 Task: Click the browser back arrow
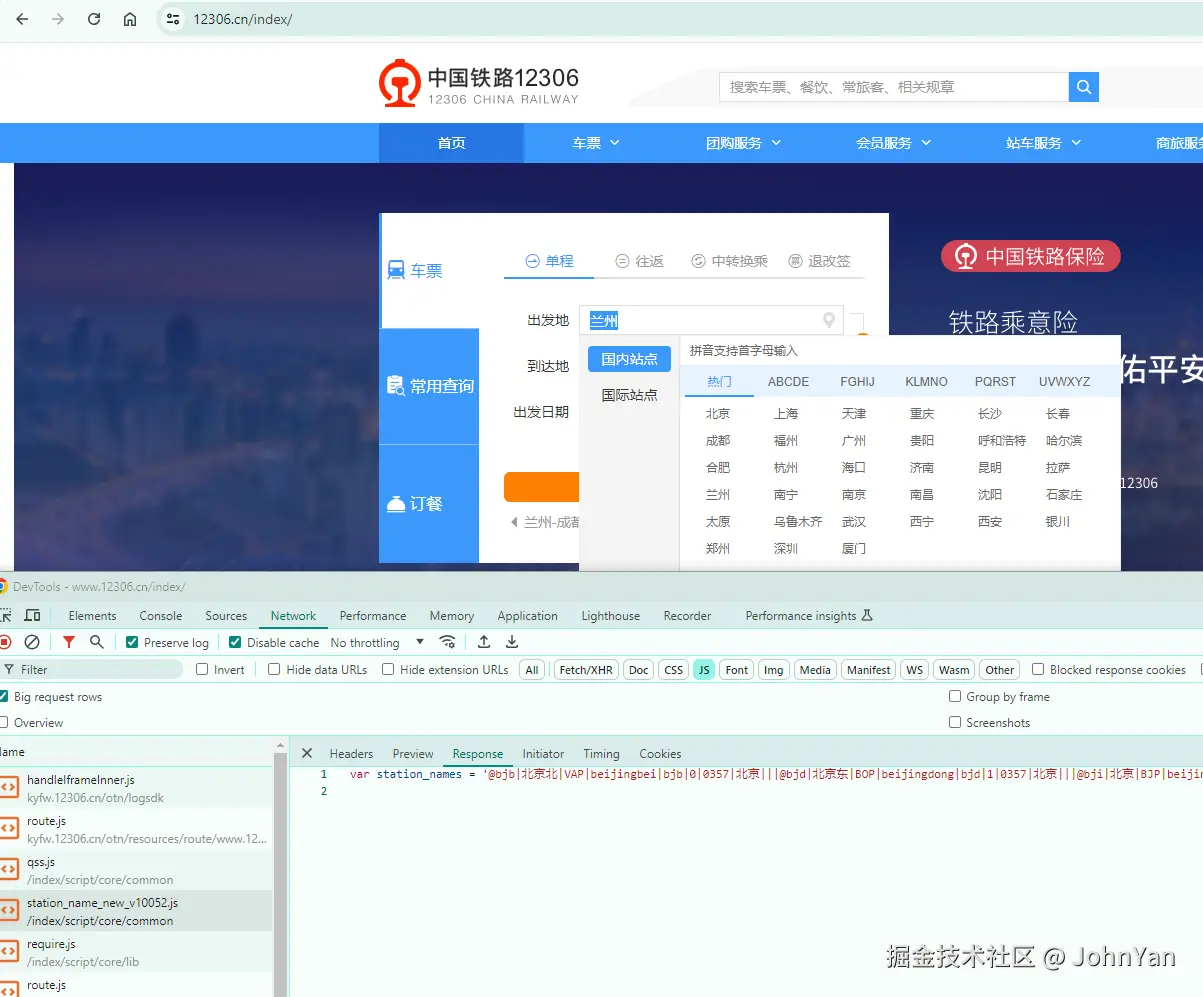pyautogui.click(x=22, y=19)
